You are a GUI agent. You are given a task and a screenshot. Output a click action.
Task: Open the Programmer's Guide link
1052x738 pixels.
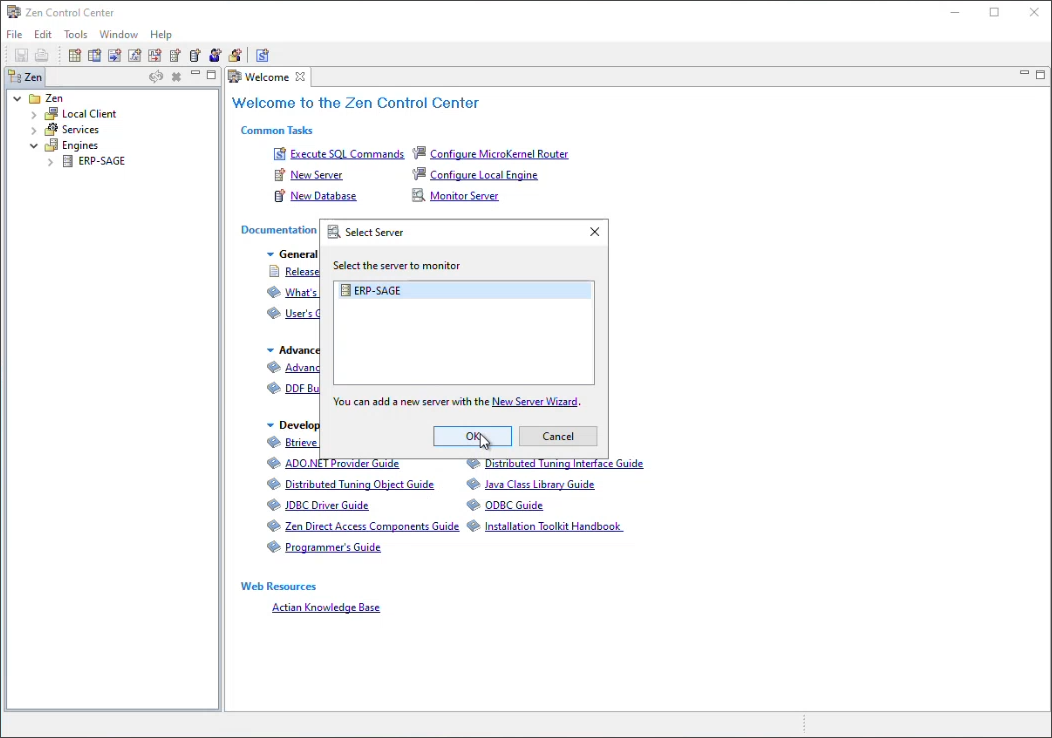click(x=333, y=547)
